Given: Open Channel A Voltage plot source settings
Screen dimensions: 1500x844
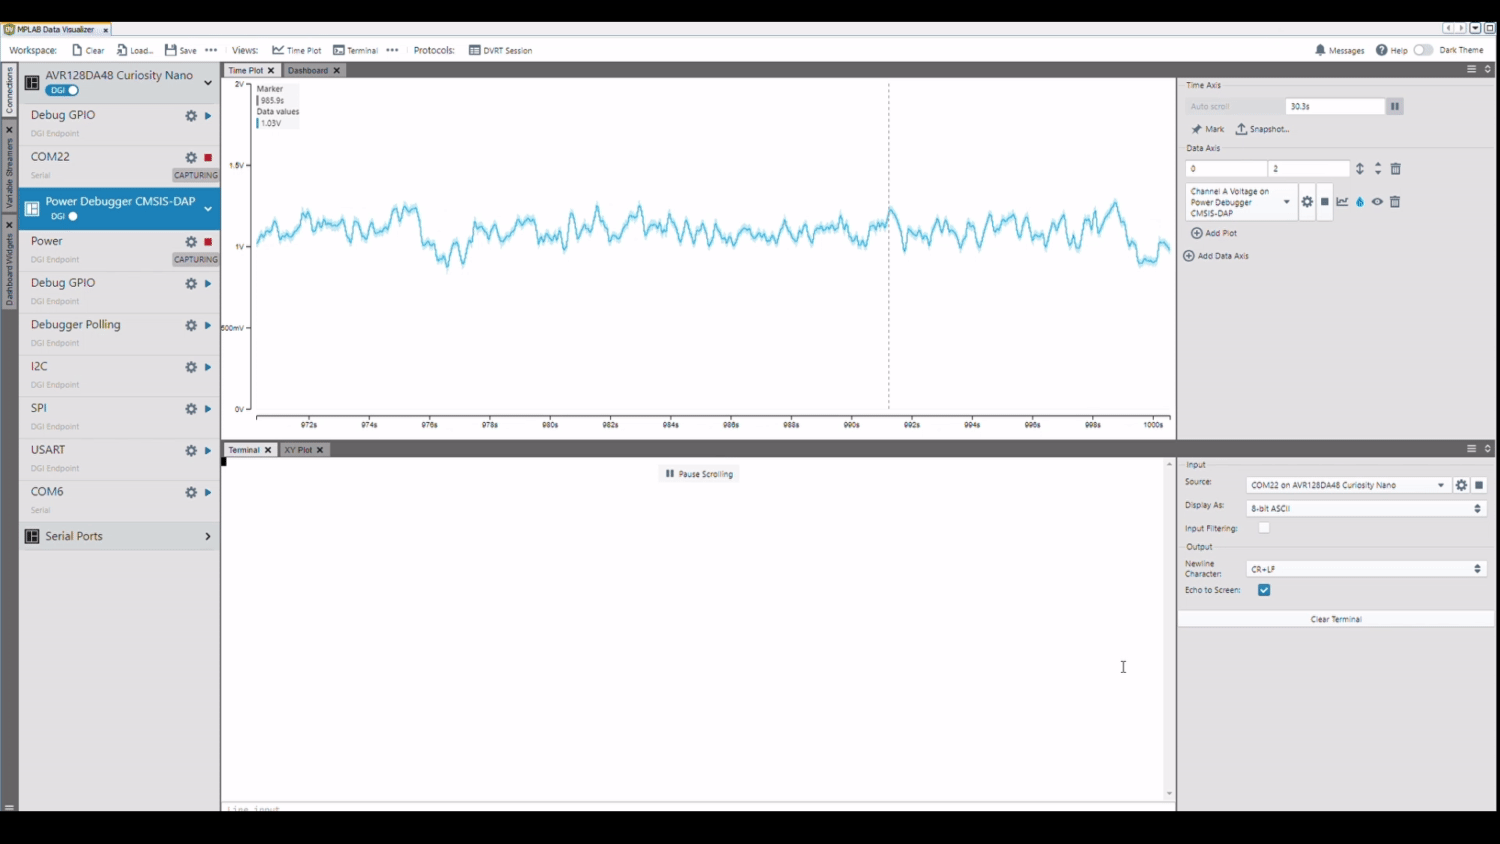Looking at the screenshot, I should [x=1307, y=202].
